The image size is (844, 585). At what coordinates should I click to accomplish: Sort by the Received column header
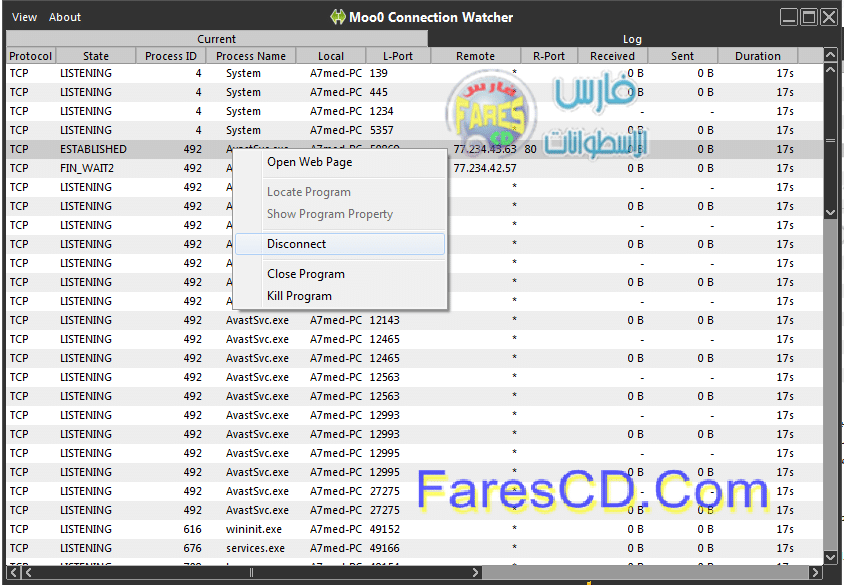coord(613,56)
